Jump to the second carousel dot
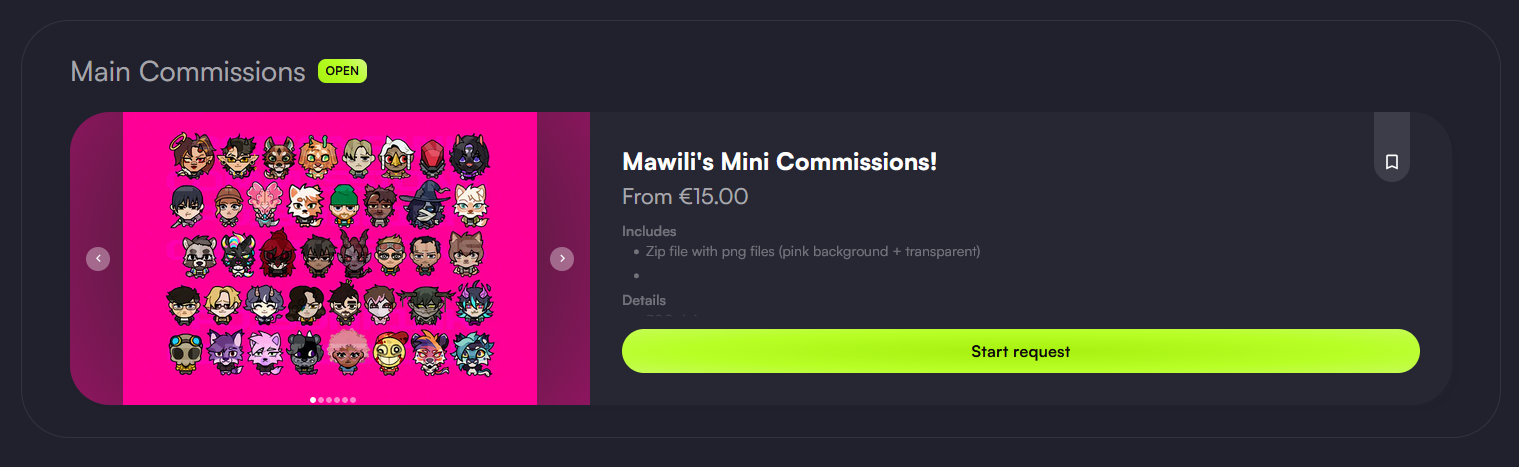The width and height of the screenshot is (1519, 467). pos(321,400)
